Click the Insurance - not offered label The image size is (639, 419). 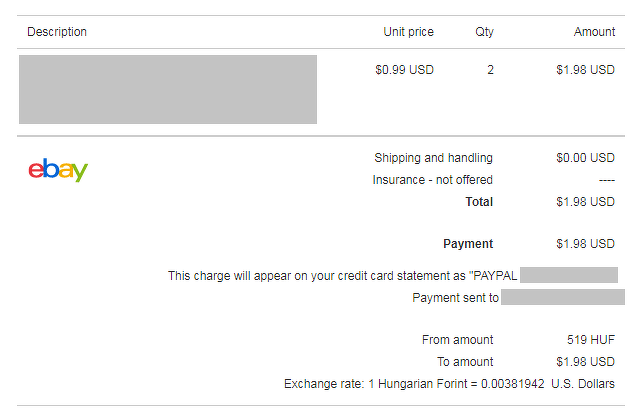(x=432, y=180)
